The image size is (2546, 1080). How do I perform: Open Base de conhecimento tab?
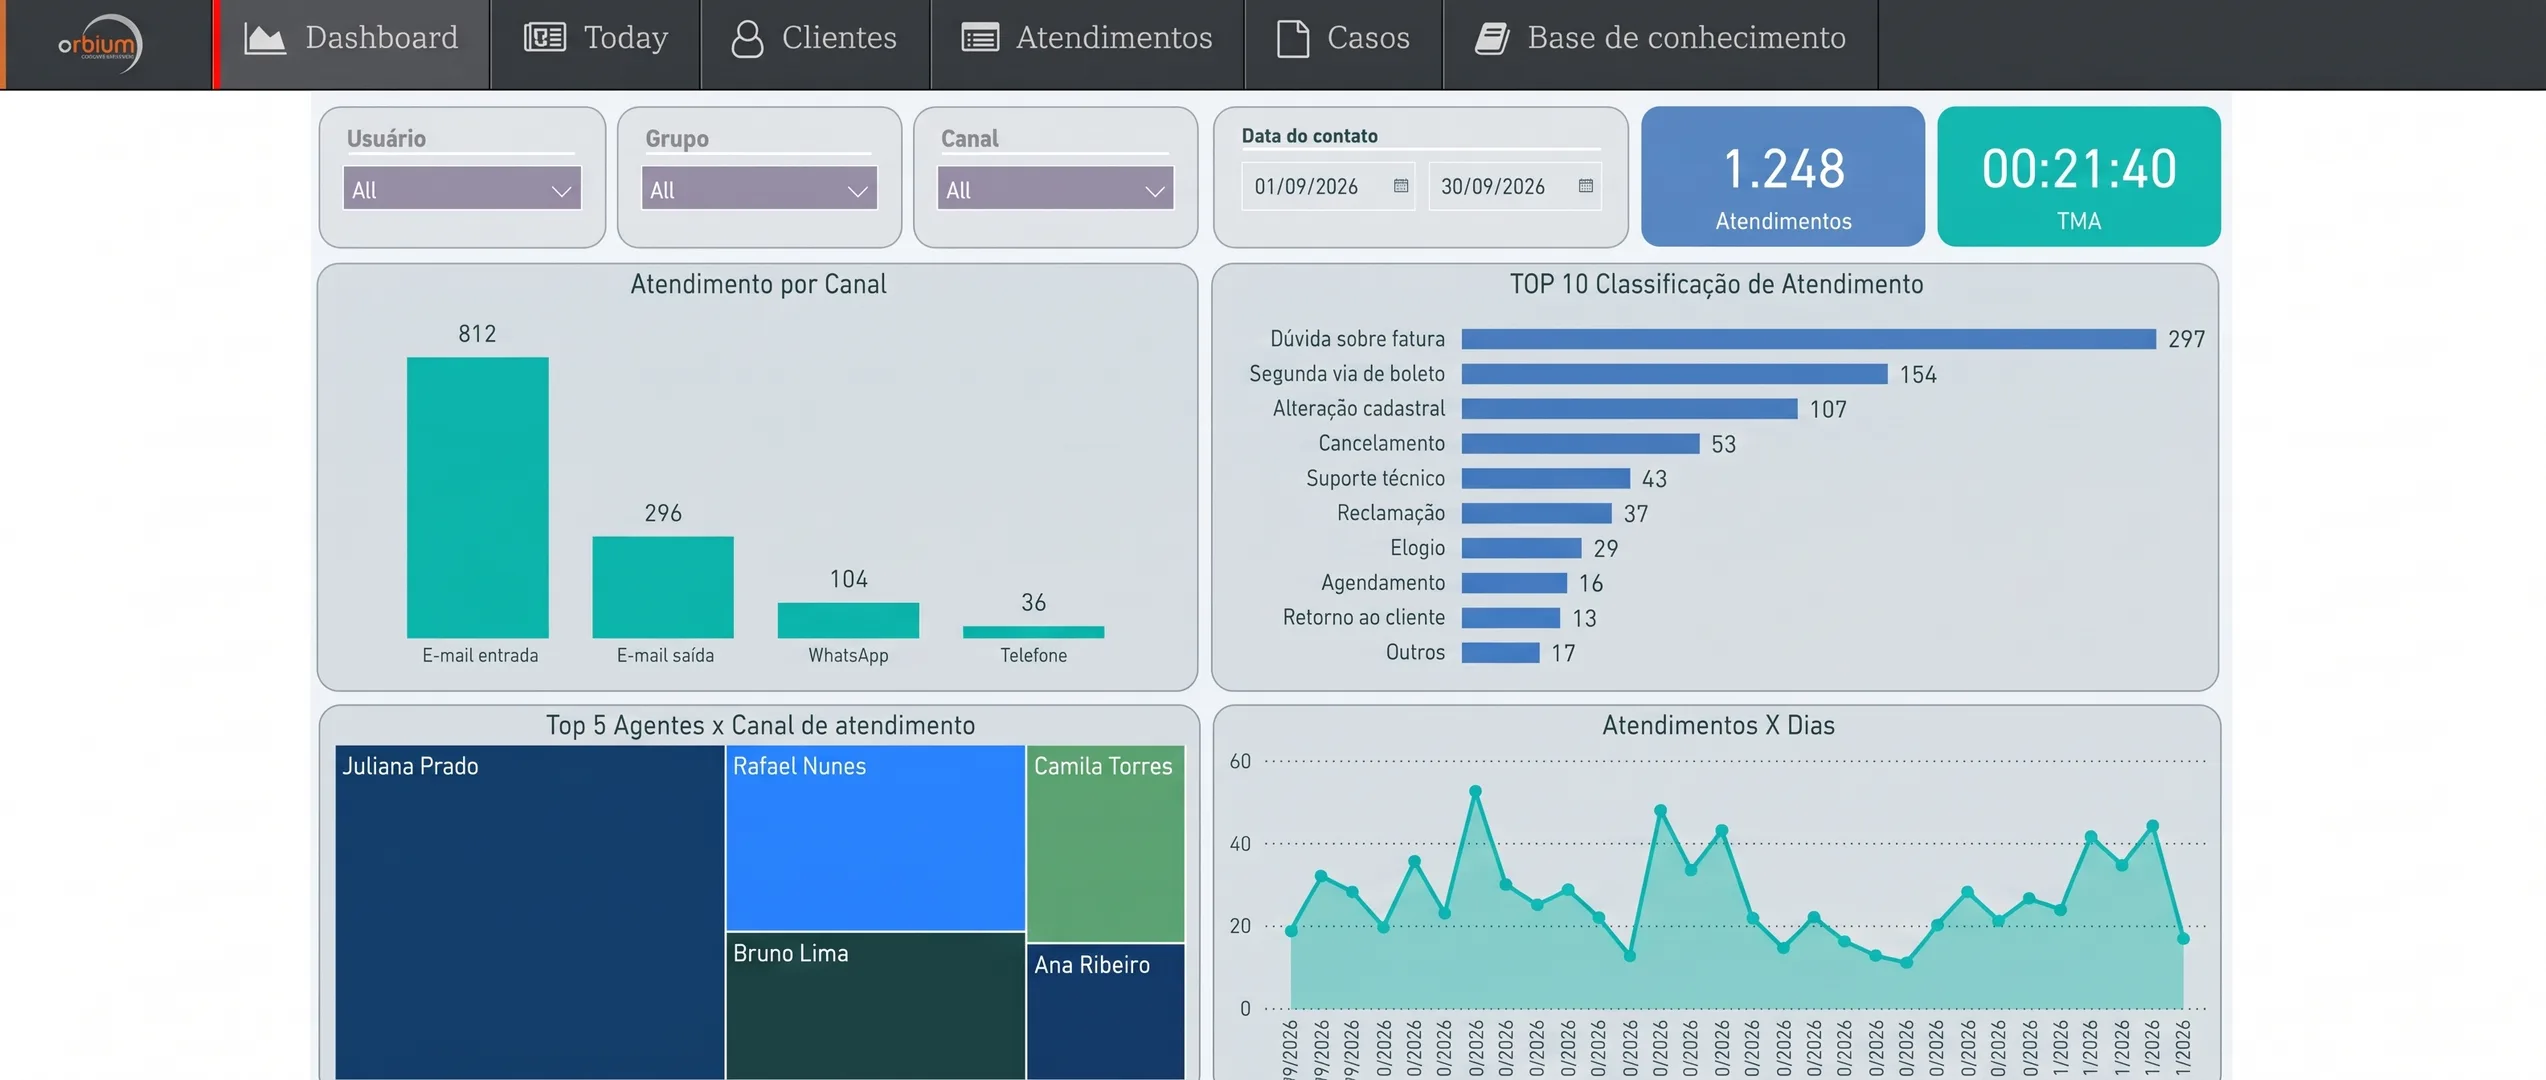pos(1661,44)
